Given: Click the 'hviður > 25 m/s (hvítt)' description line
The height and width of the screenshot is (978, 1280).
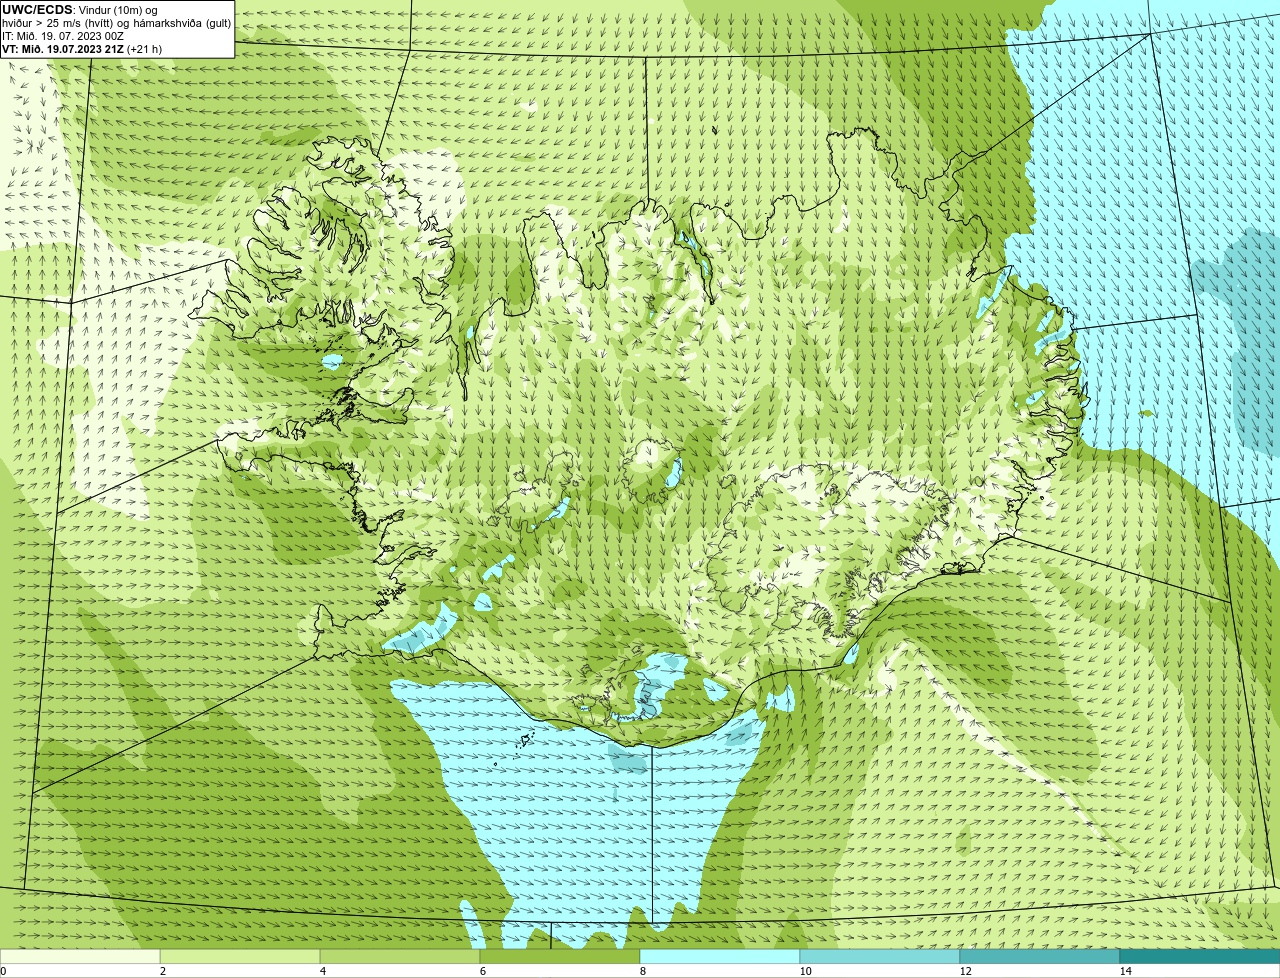Looking at the screenshot, I should click(x=116, y=22).
